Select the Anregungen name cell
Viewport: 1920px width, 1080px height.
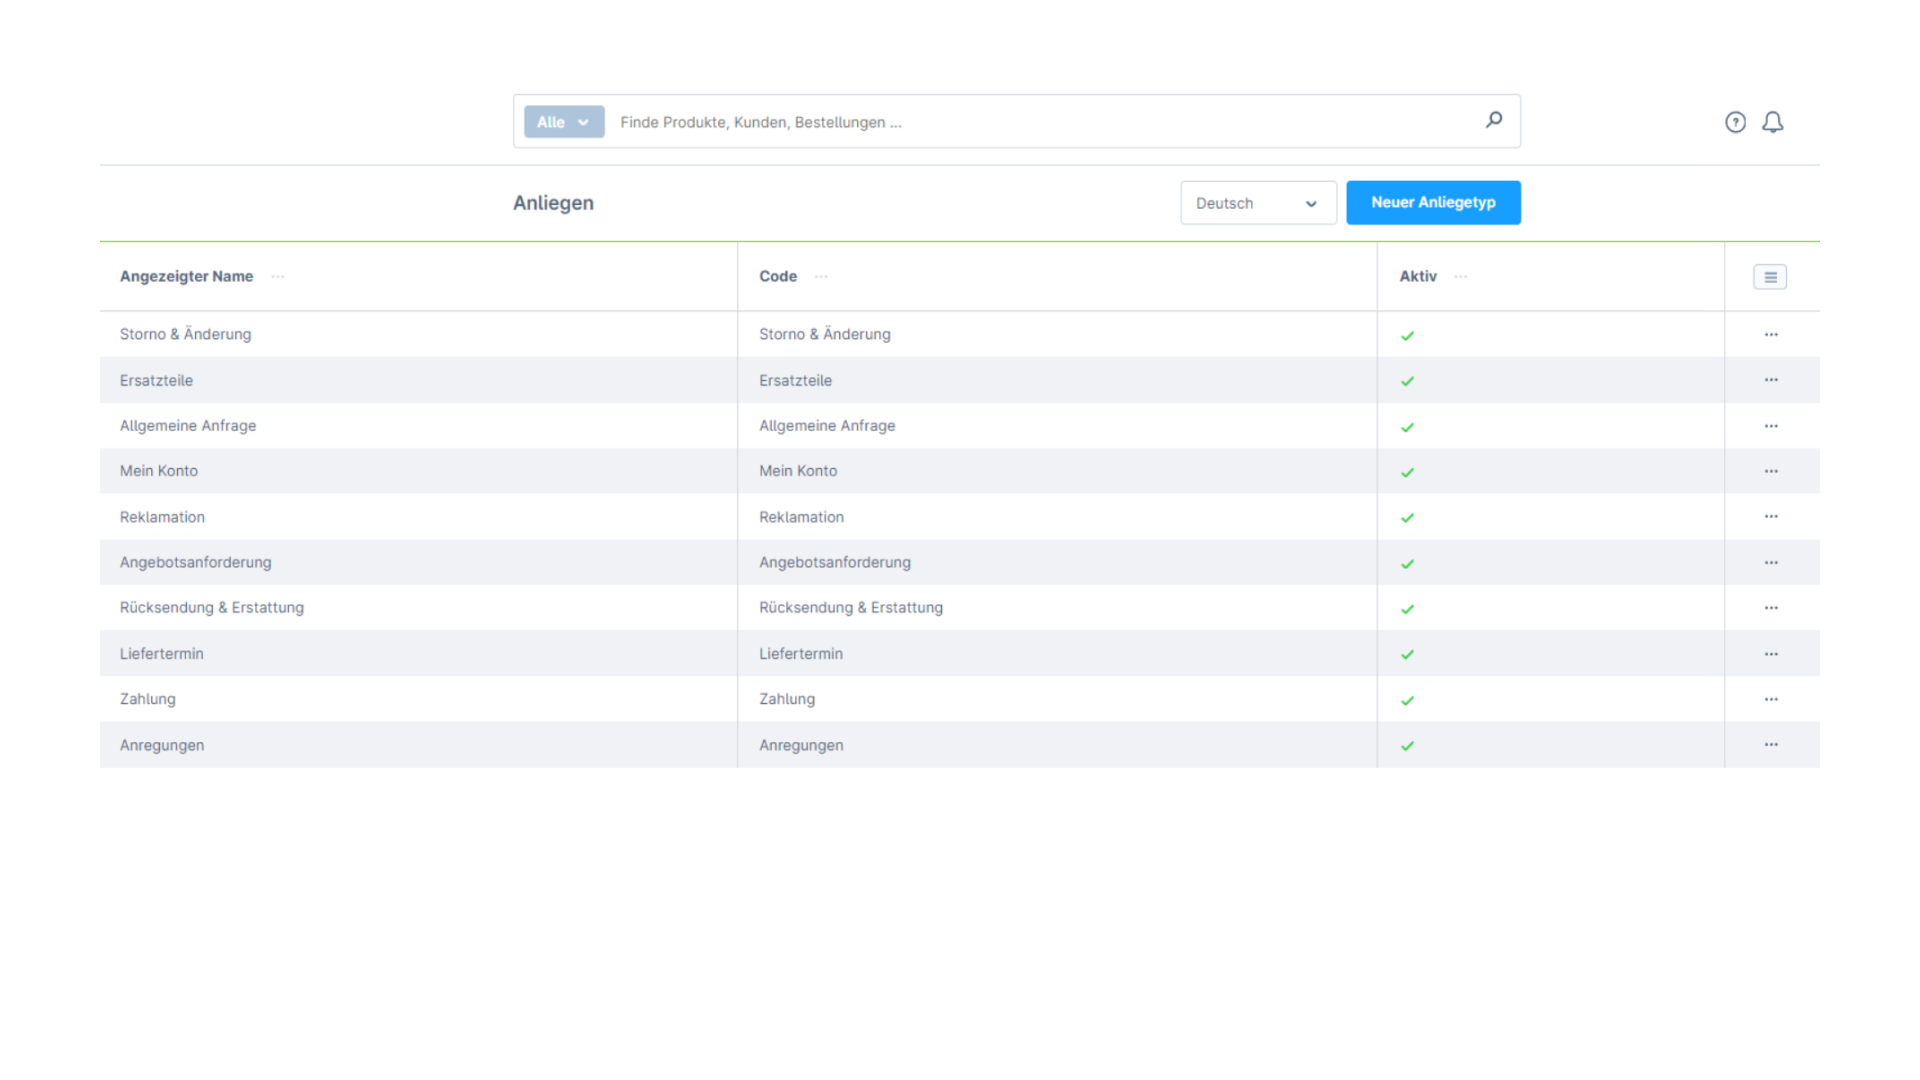[x=418, y=745]
